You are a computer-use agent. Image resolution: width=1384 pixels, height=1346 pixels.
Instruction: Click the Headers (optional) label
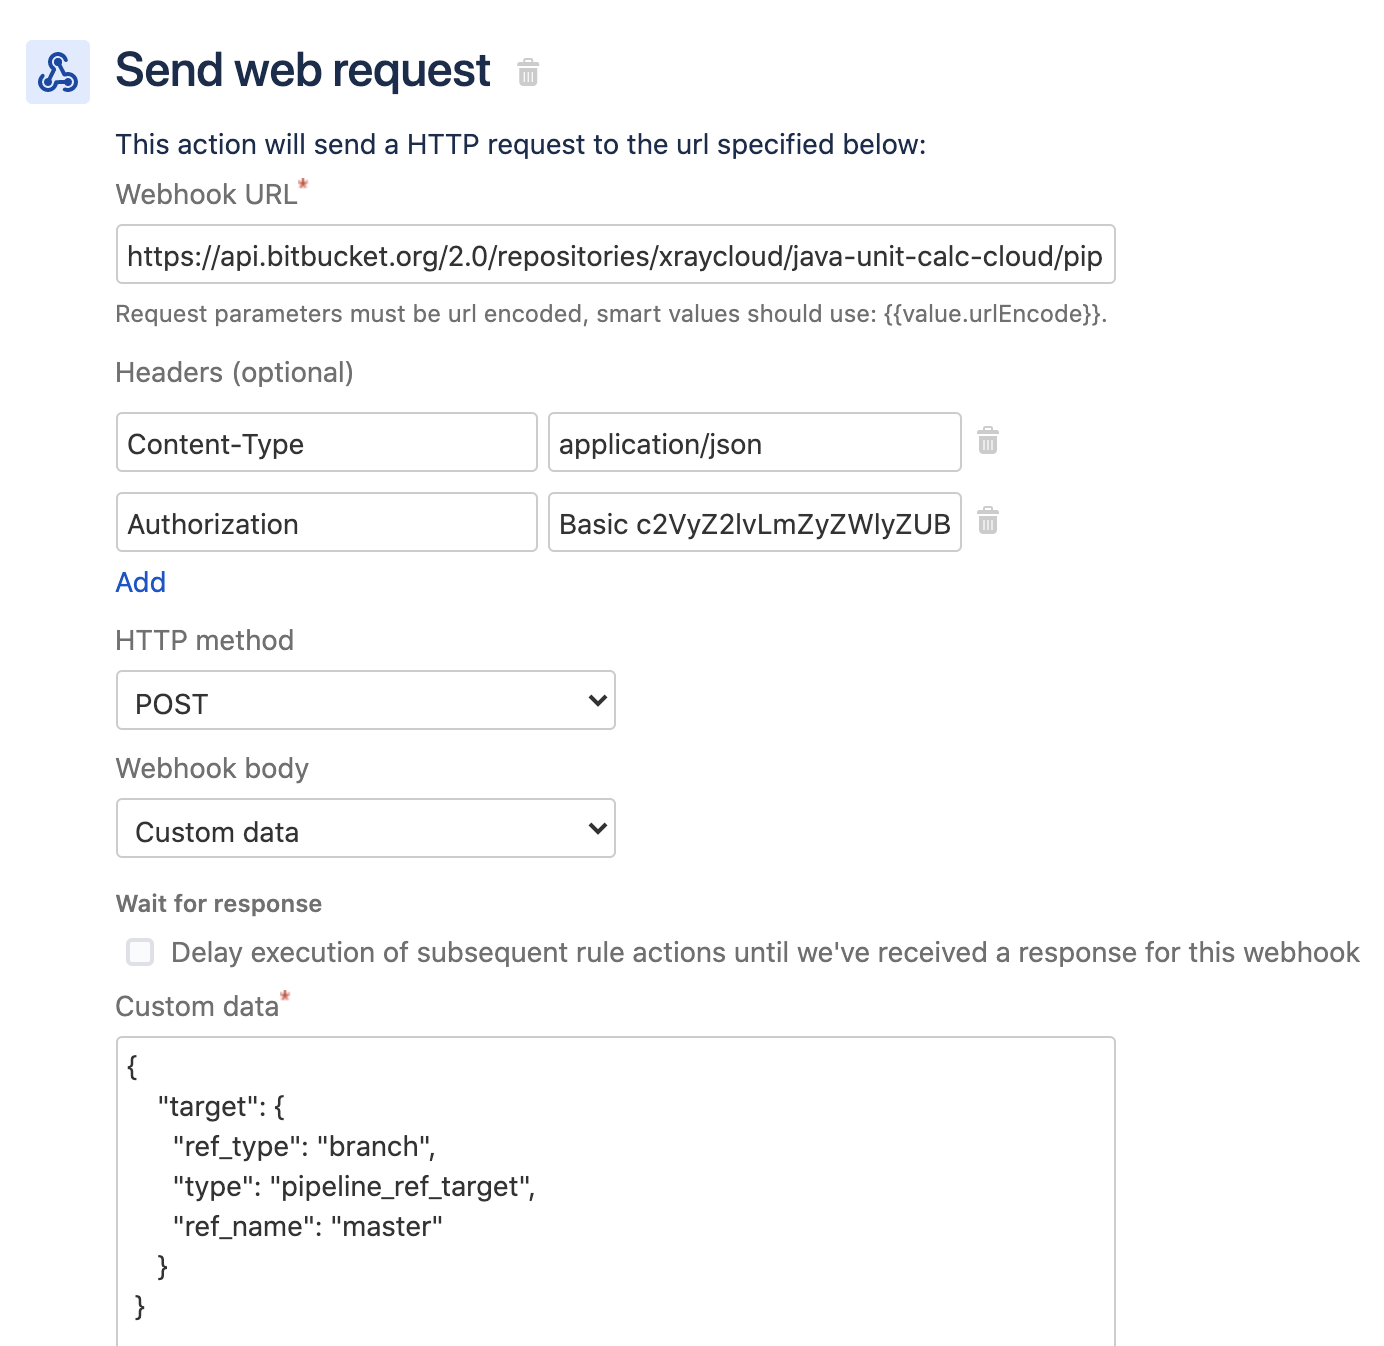[x=235, y=373]
